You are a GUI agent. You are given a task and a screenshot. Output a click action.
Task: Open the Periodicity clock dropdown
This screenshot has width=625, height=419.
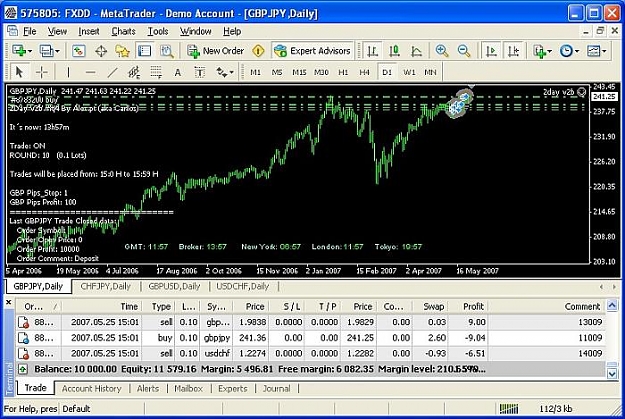(x=569, y=51)
